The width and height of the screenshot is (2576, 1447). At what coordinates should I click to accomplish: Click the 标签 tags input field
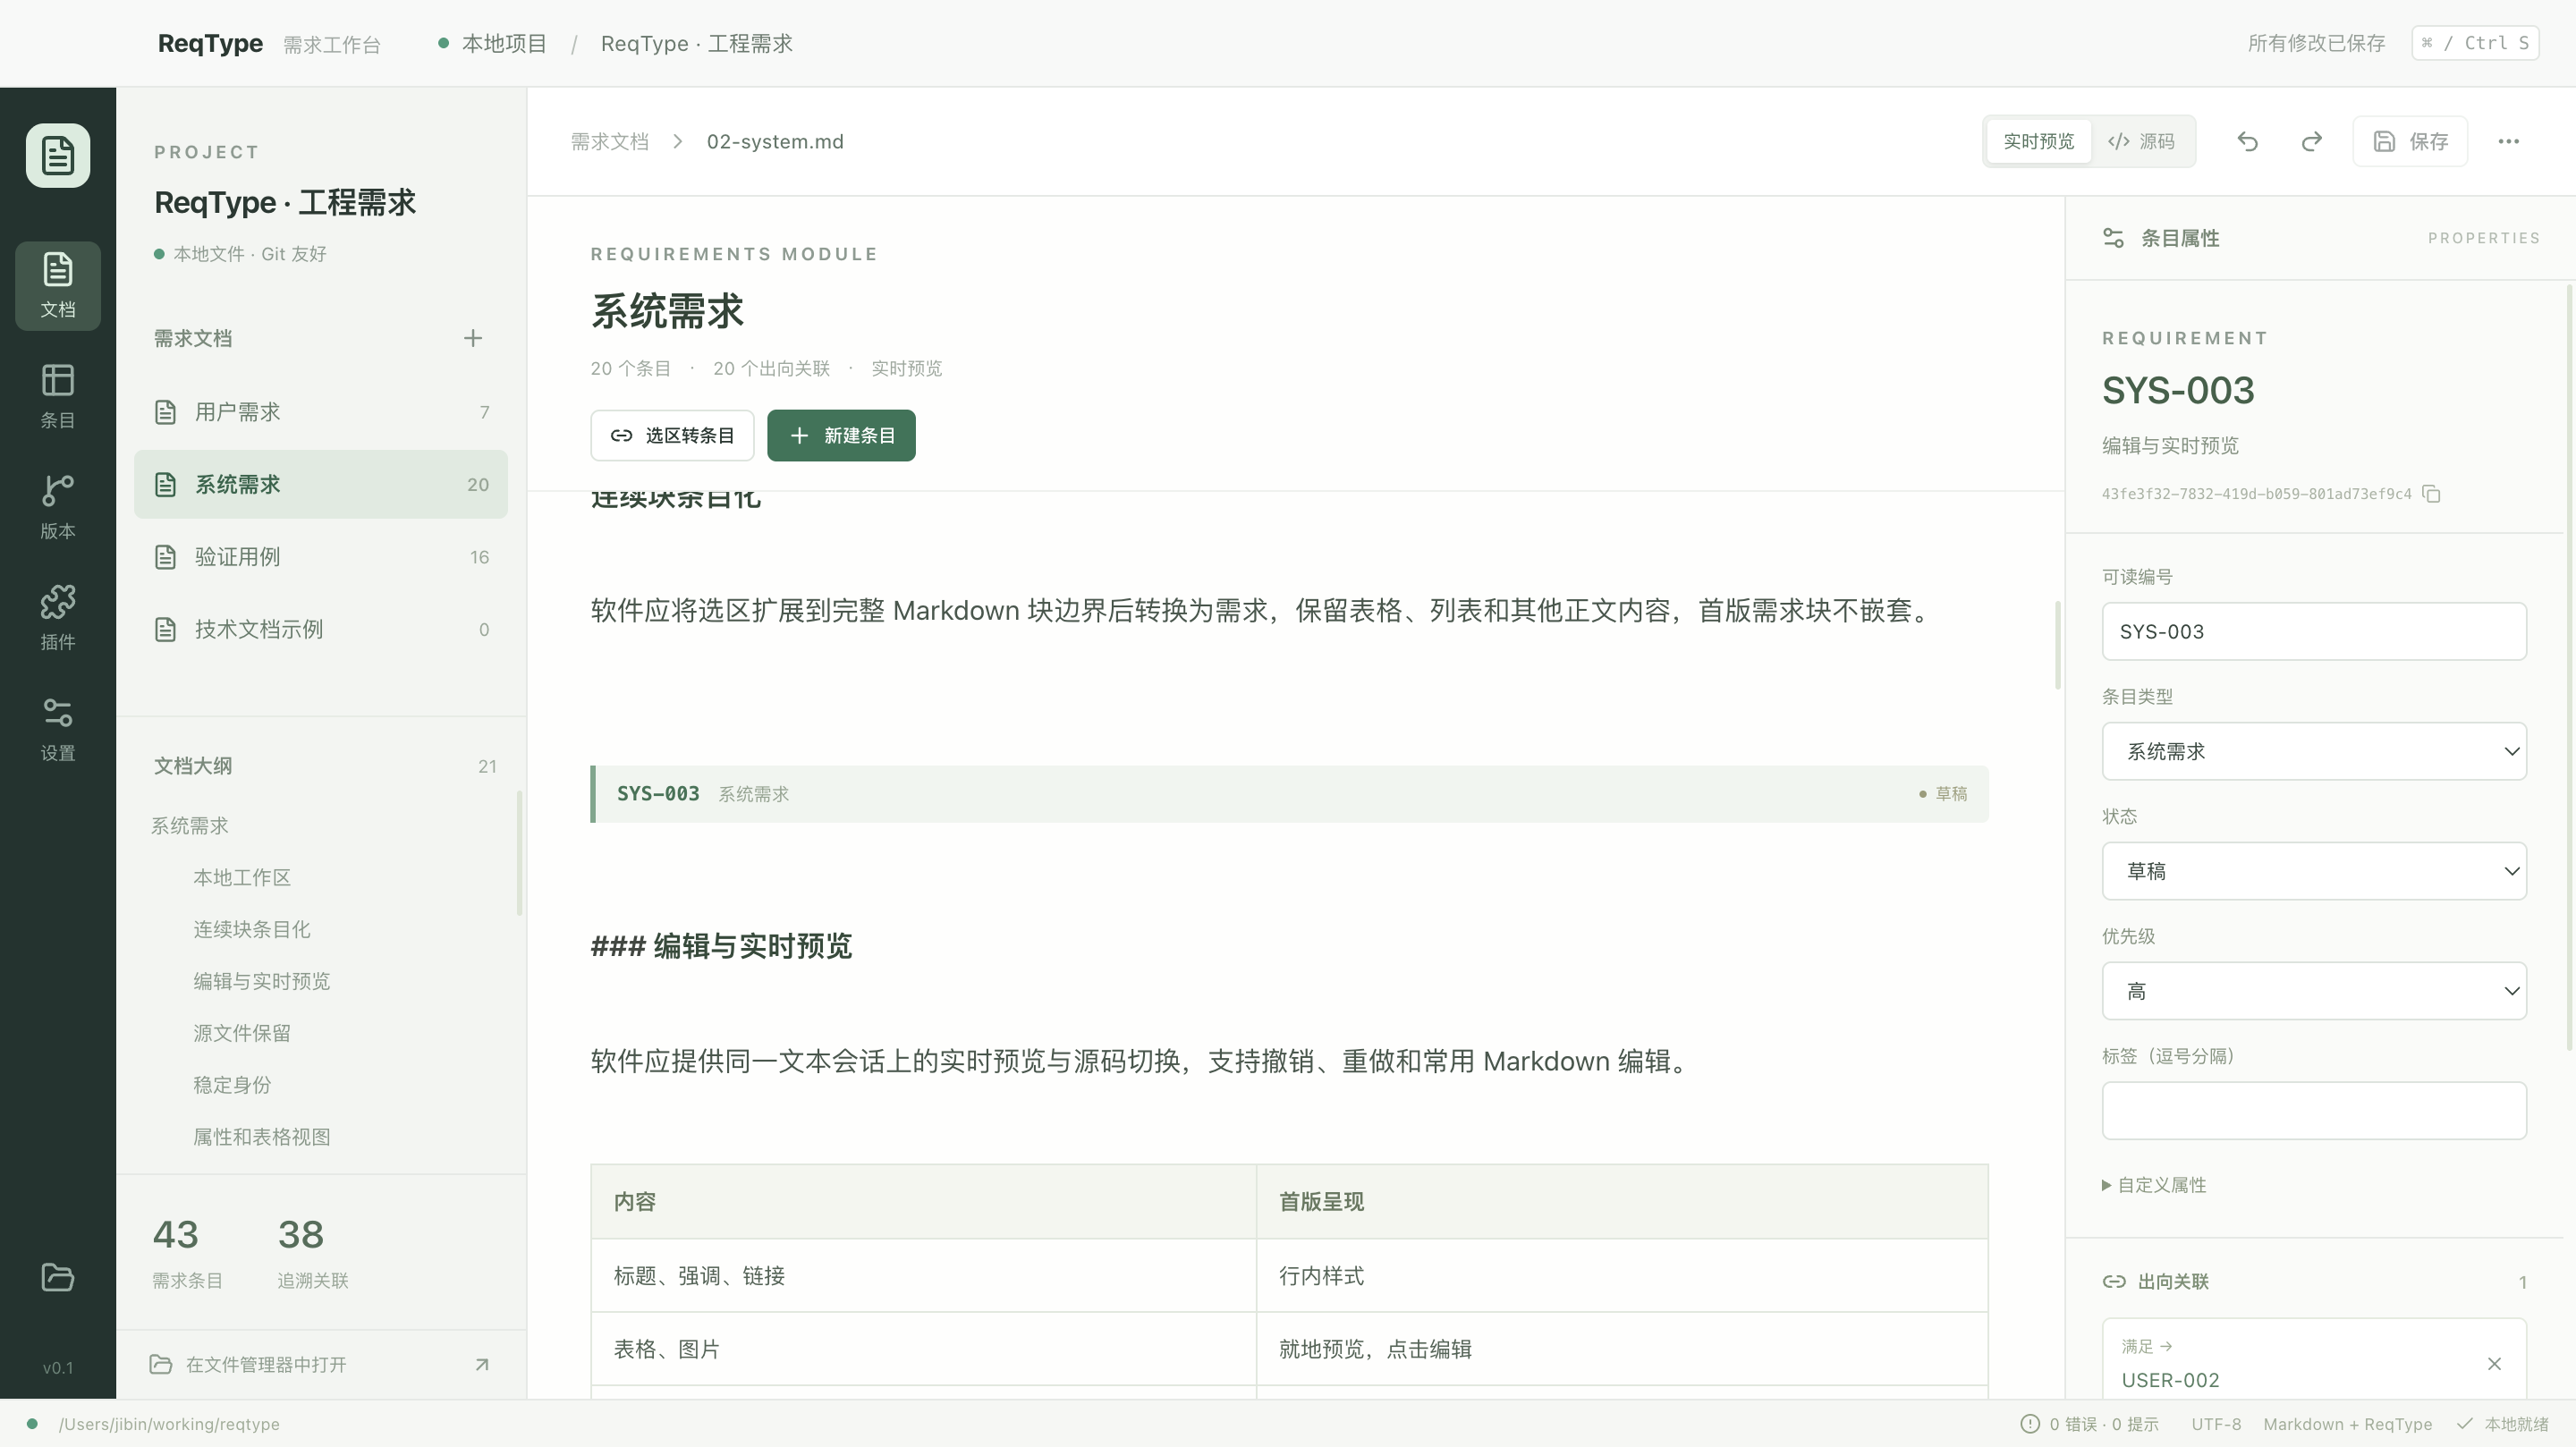point(2314,1111)
